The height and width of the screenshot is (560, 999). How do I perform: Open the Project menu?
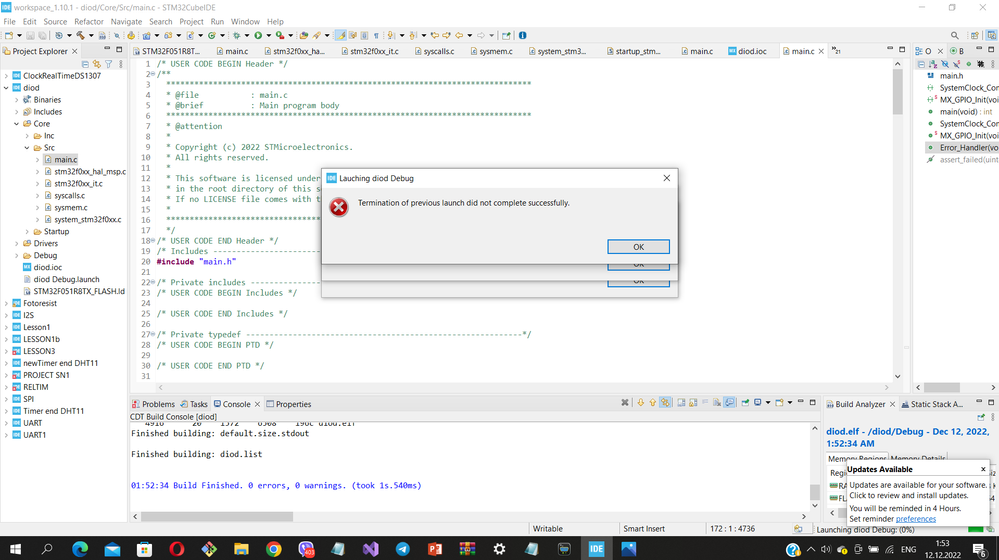click(191, 22)
